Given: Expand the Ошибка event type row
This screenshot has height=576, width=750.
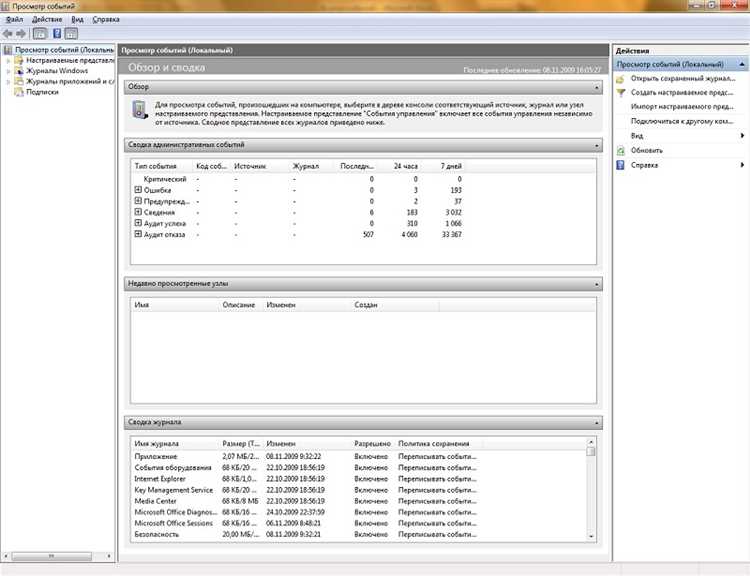Looking at the screenshot, I should point(138,190).
